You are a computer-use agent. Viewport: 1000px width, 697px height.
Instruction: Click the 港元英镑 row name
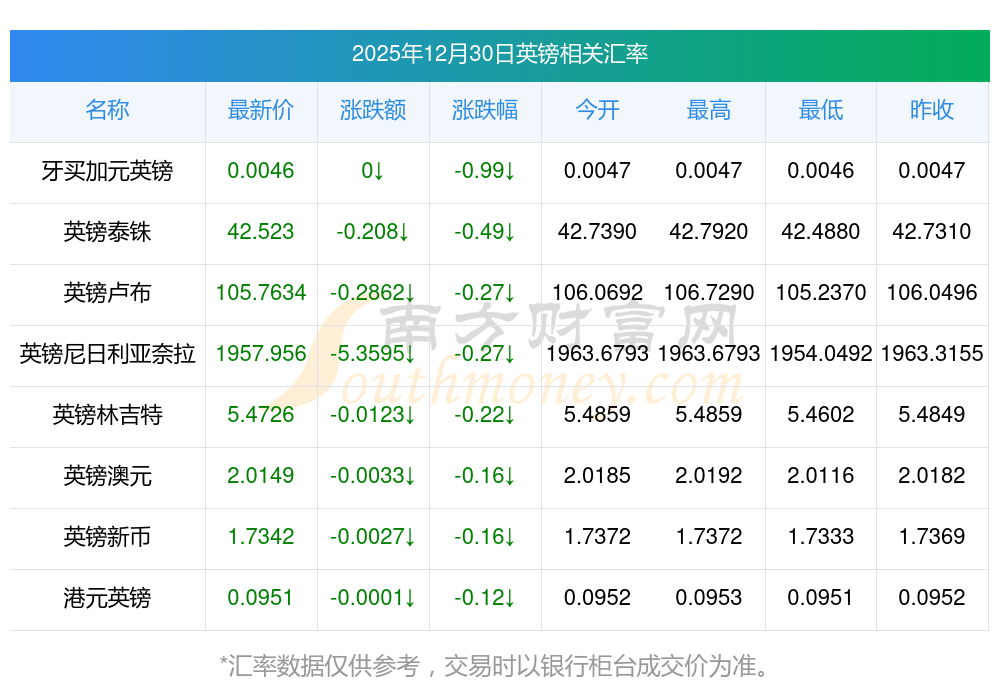point(107,598)
